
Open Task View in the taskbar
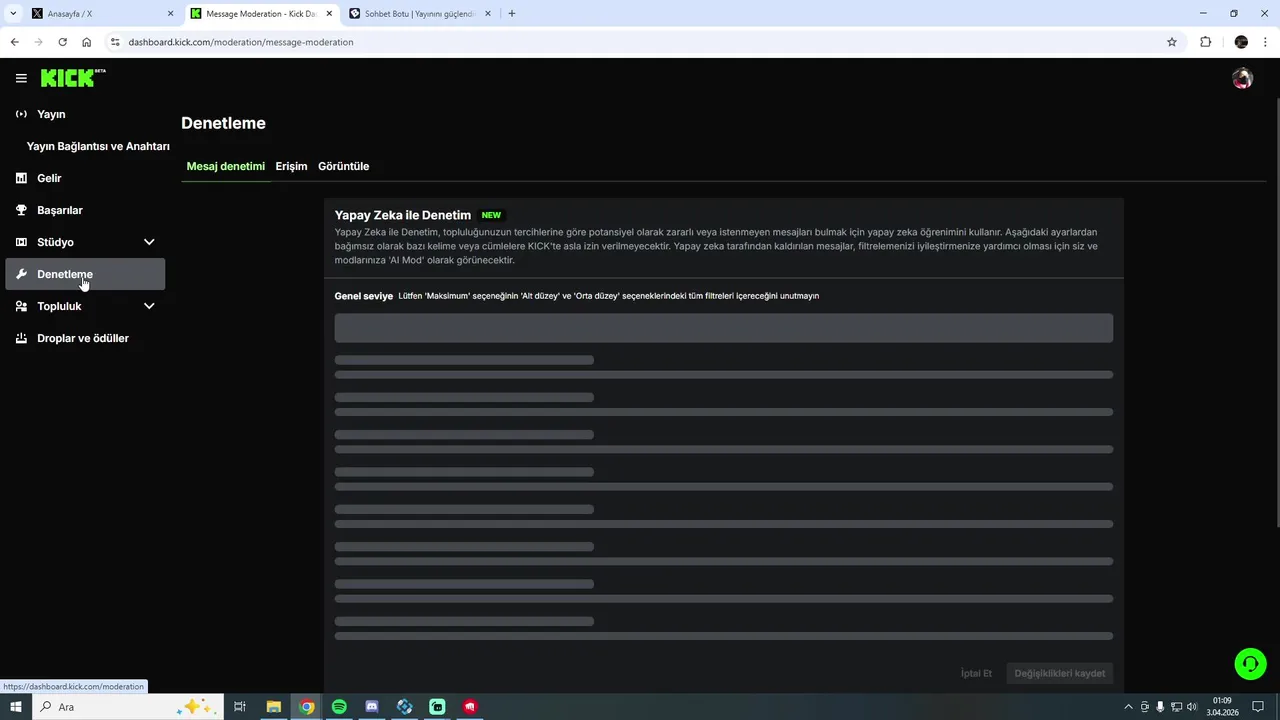tap(240, 707)
